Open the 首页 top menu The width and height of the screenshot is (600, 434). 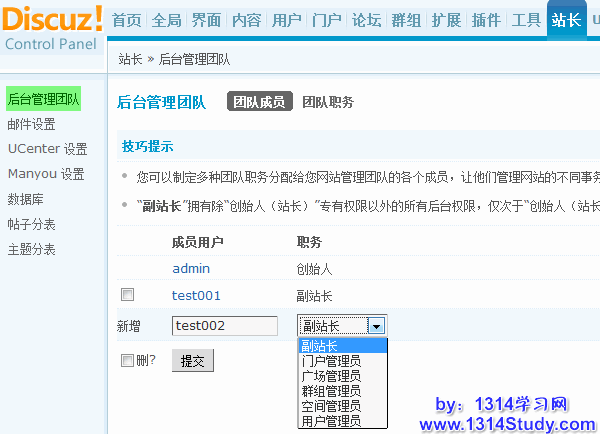point(126,21)
